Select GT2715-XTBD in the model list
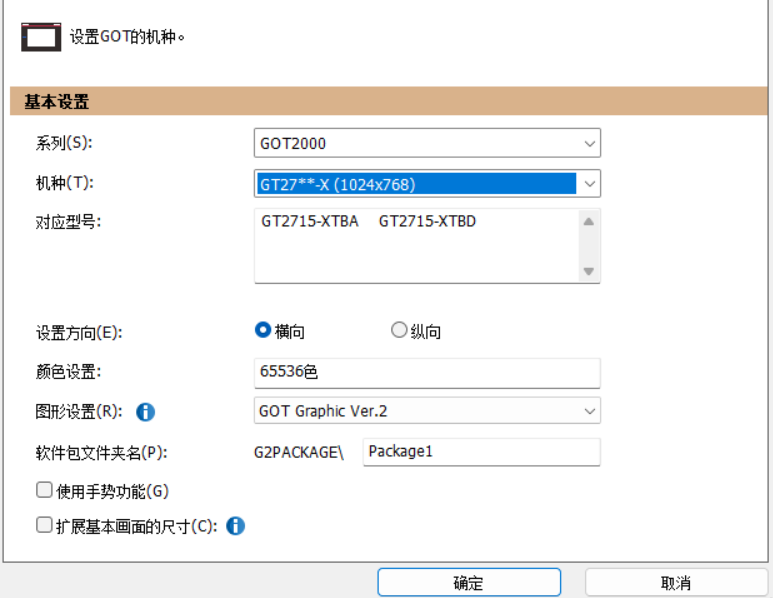 point(427,222)
